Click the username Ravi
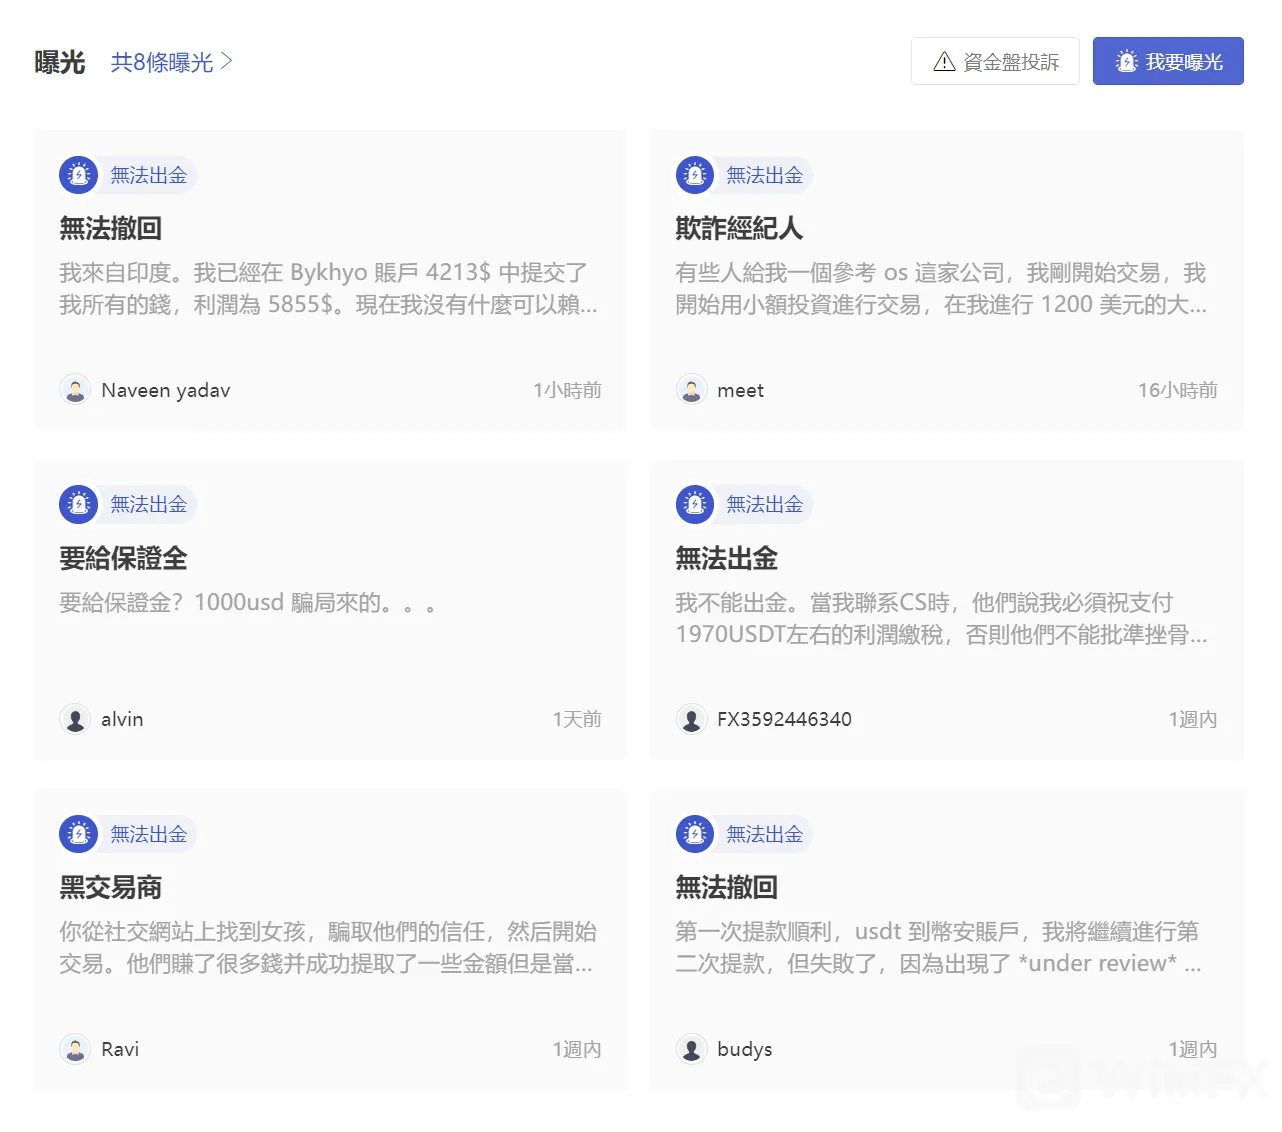Viewport: 1282px width, 1132px height. pos(120,1049)
